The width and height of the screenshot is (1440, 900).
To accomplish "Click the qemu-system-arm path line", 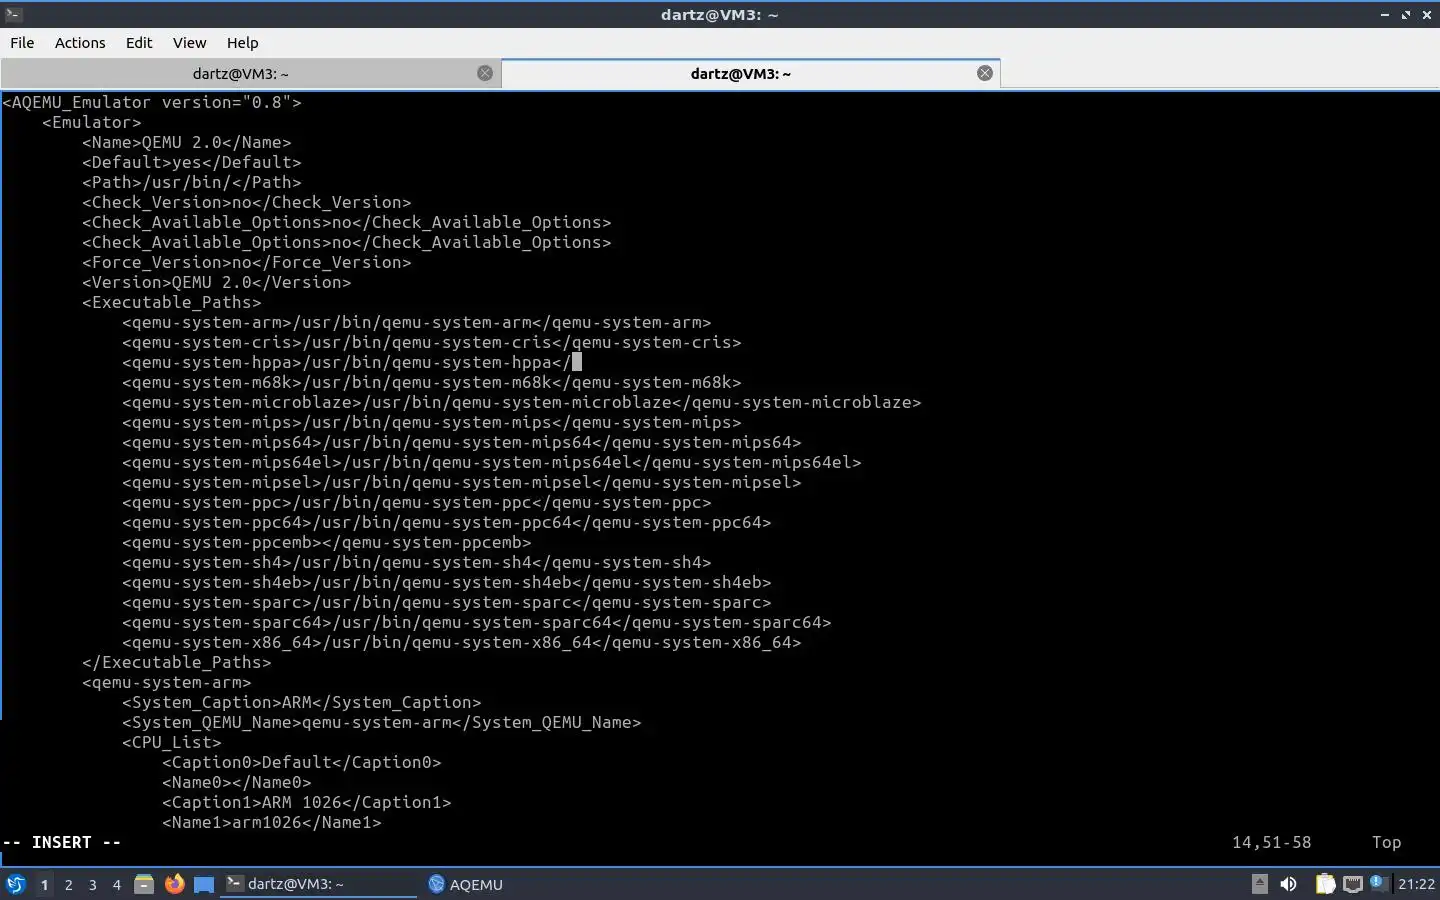I will tap(417, 322).
